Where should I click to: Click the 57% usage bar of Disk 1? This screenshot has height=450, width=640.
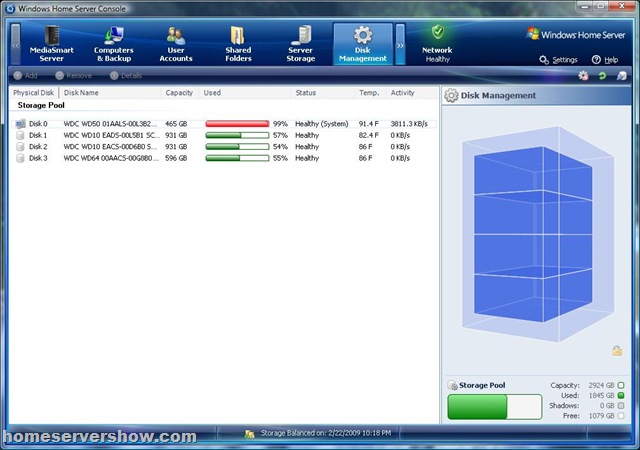237,135
